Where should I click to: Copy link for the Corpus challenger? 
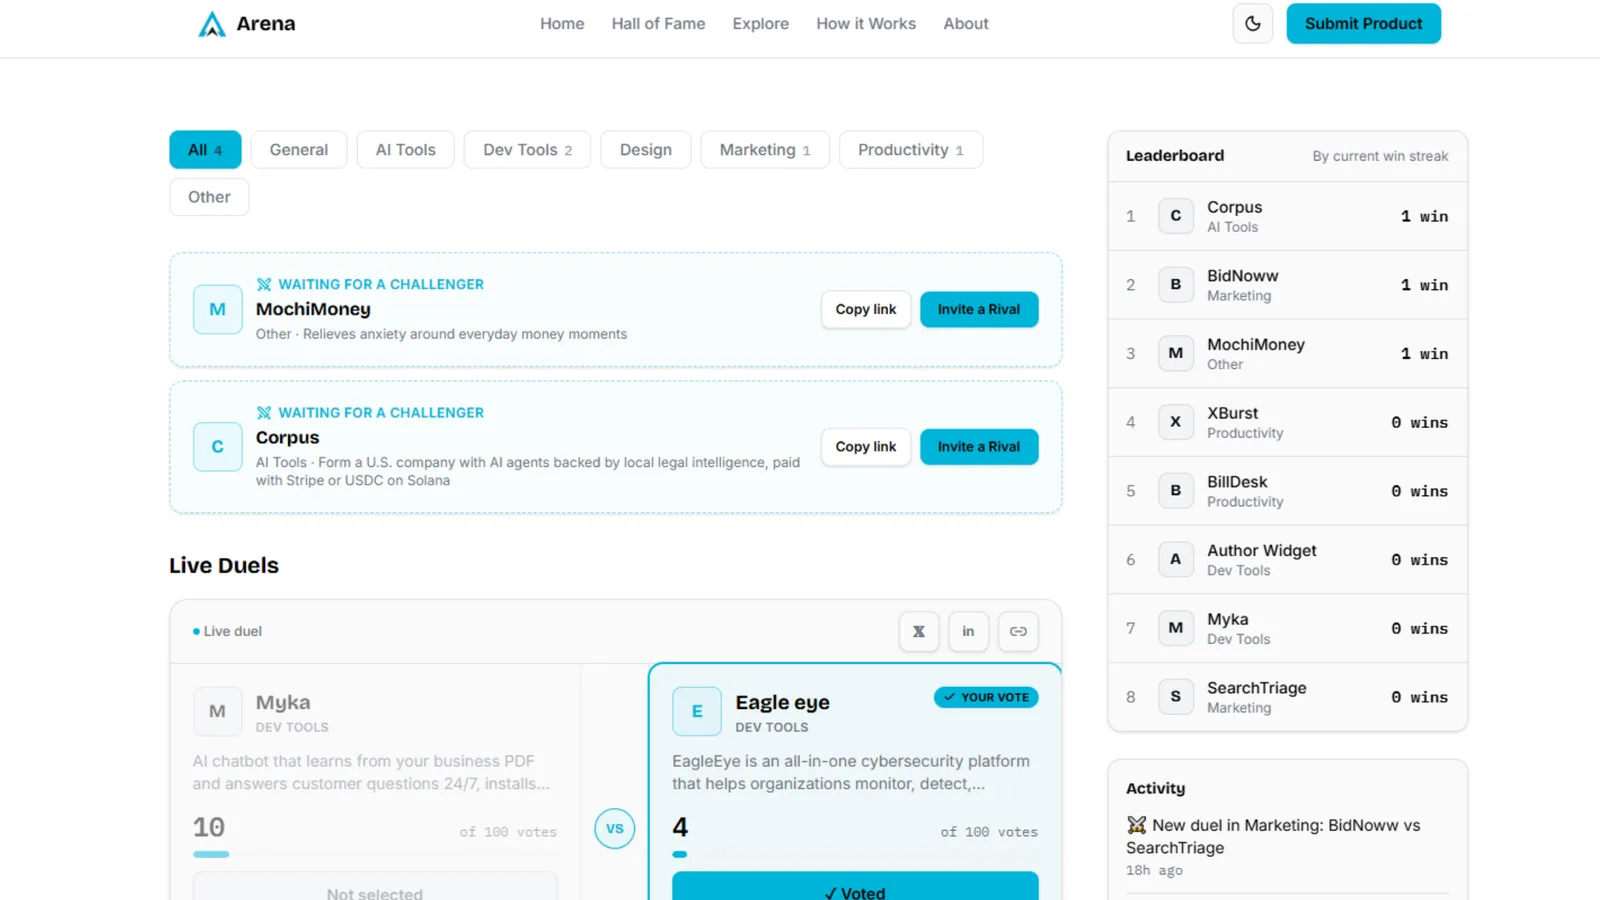coord(866,447)
